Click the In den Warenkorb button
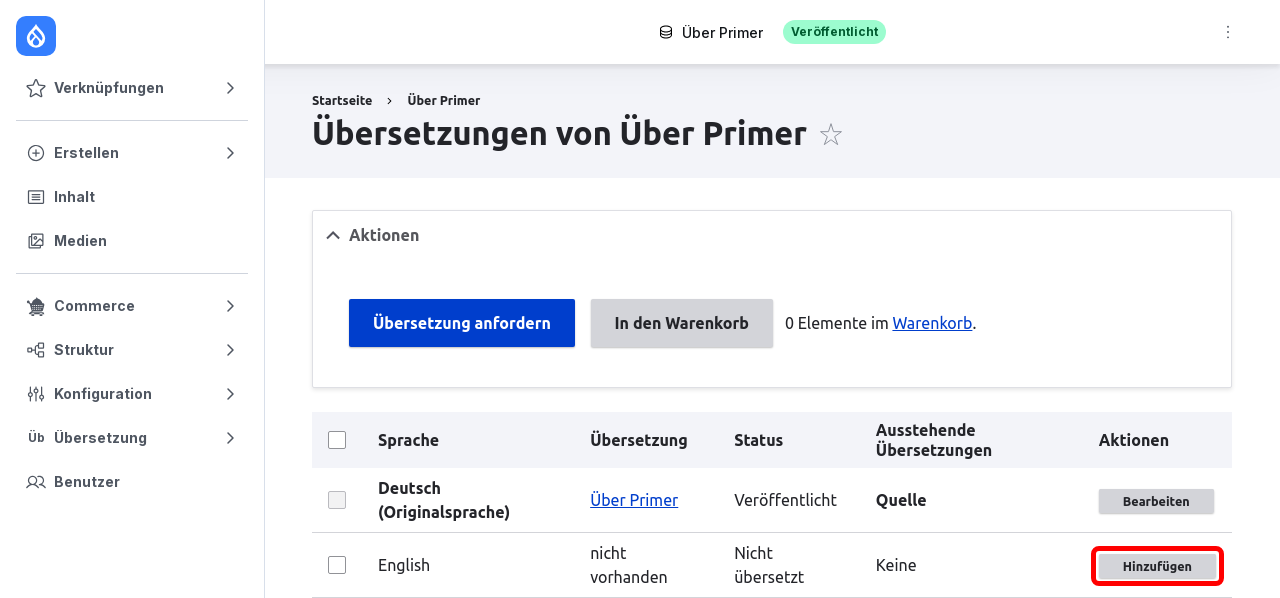This screenshot has height=598, width=1280. pos(682,323)
